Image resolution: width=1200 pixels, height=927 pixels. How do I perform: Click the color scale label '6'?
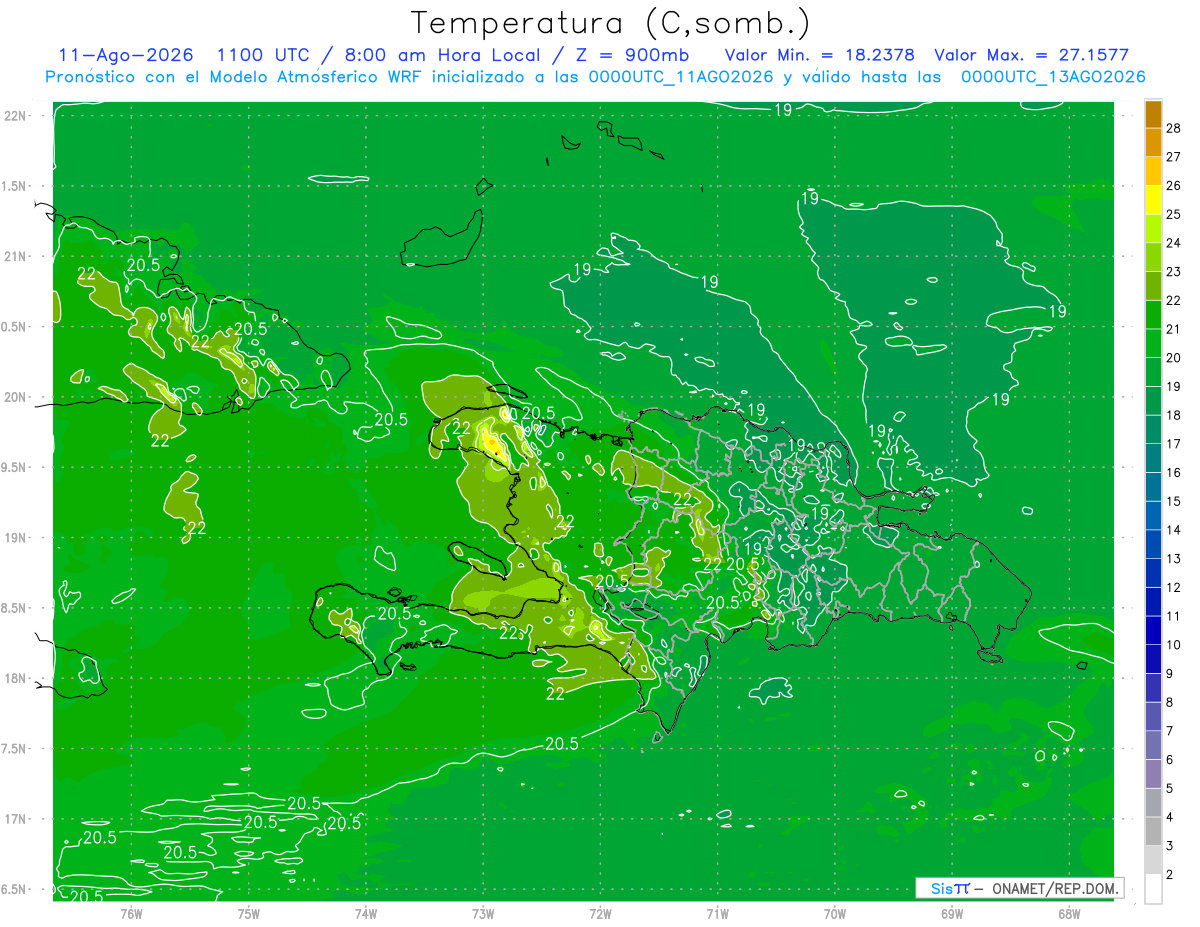[1171, 760]
